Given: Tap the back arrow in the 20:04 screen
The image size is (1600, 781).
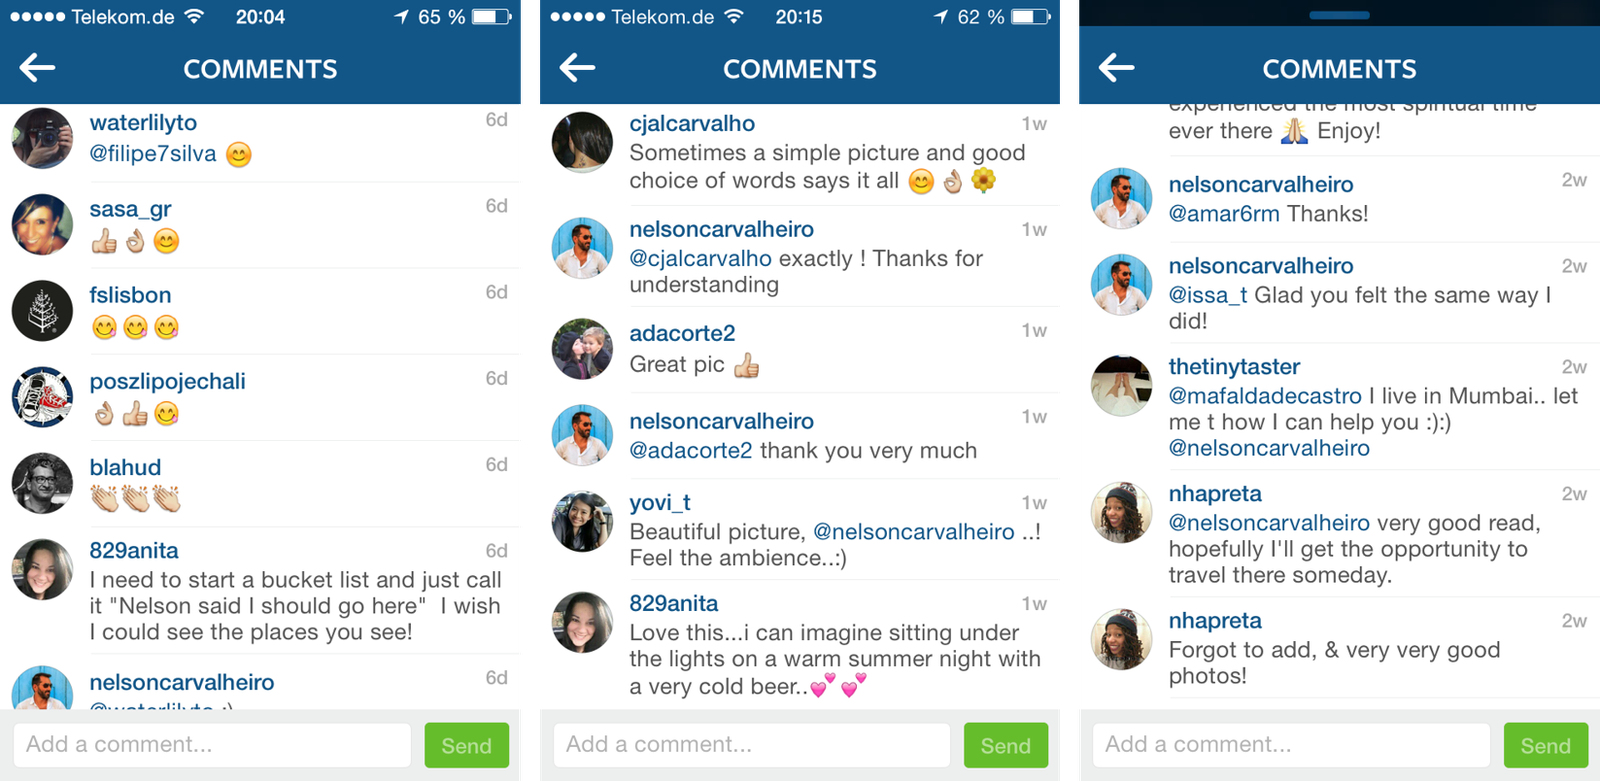Looking at the screenshot, I should click(x=37, y=68).
